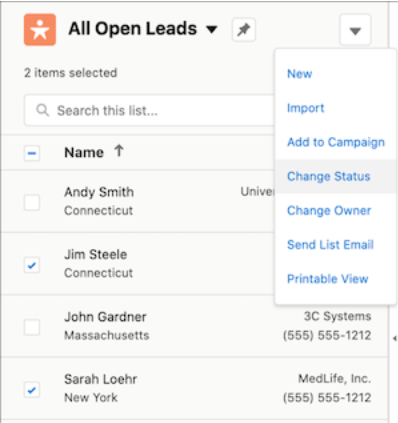Select the John Gardner checkbox
The image size is (398, 423).
(32, 327)
